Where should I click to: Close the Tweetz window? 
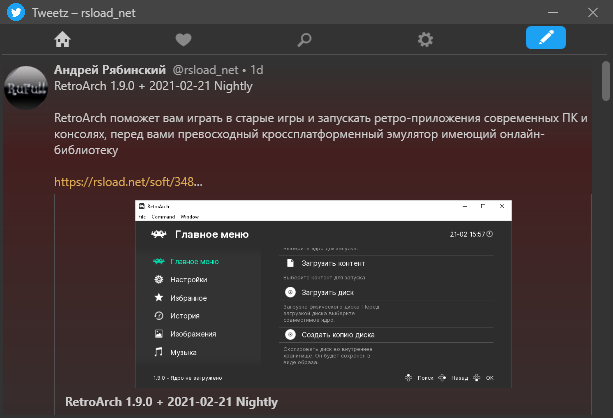[x=593, y=13]
